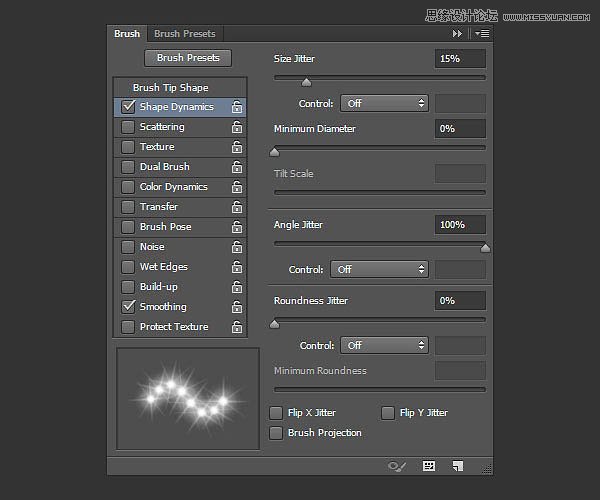
Task: Open the Roundness Jitter Control dropdown
Action: tap(384, 345)
